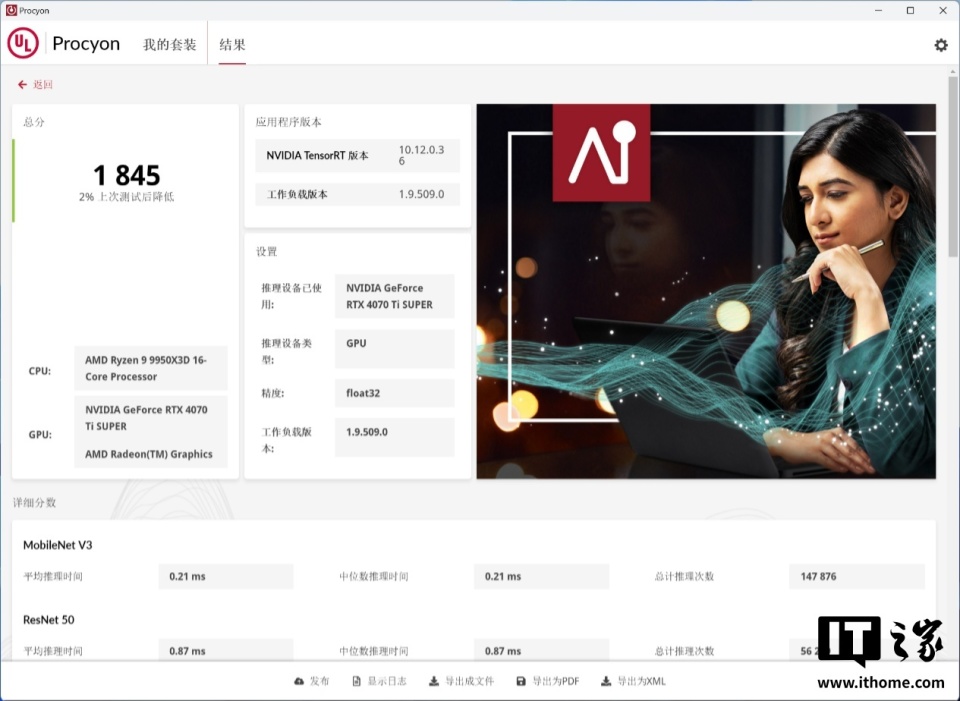This screenshot has width=960, height=701.
Task: Click the cloud icon beside 发布
Action: click(299, 681)
